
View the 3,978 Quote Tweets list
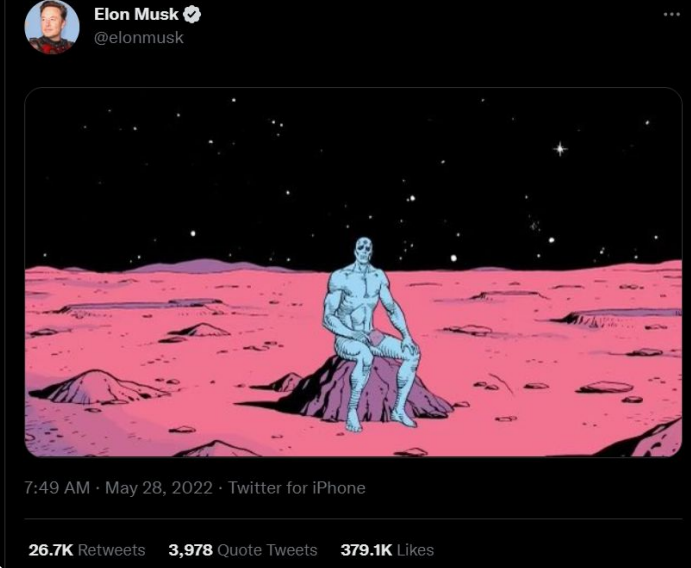(x=243, y=550)
